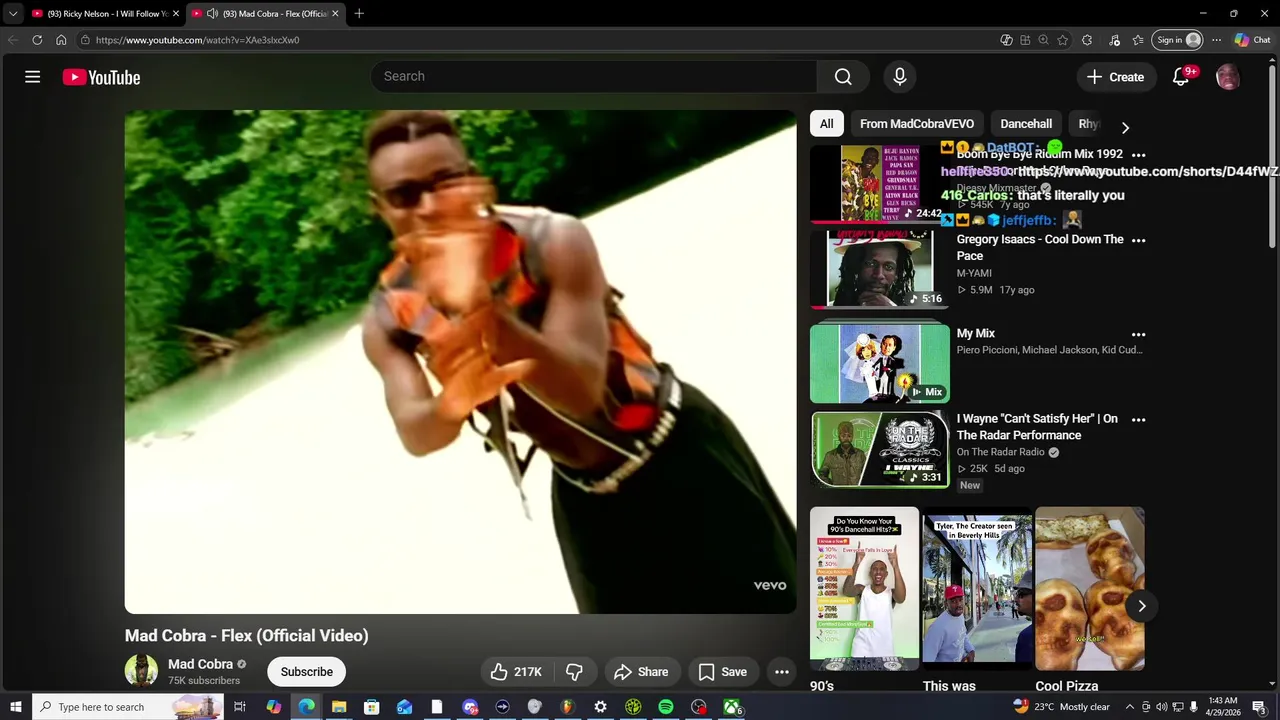Dislike the Mad Cobra Flex video
This screenshot has width=1280, height=720.
574,672
